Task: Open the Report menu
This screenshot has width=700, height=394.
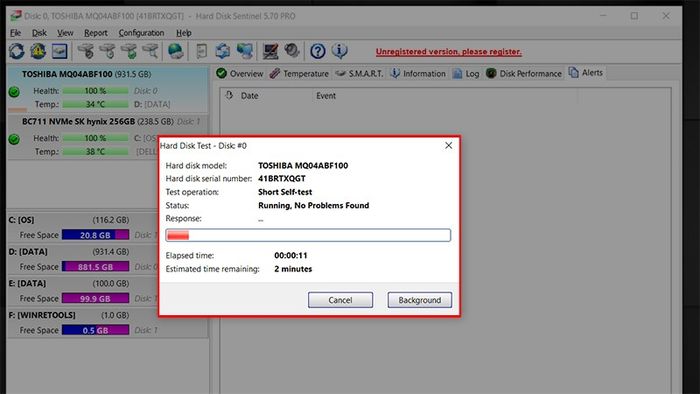Action: 96,33
